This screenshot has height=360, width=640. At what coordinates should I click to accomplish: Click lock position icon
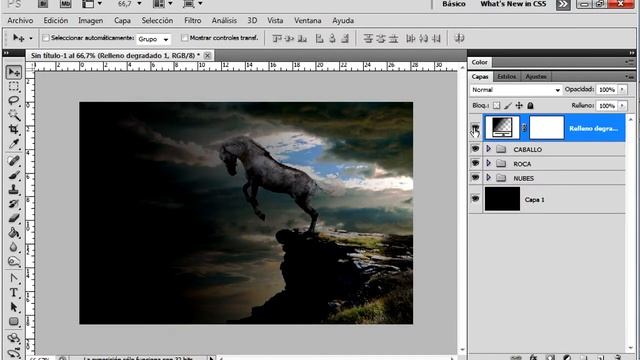coord(519,106)
